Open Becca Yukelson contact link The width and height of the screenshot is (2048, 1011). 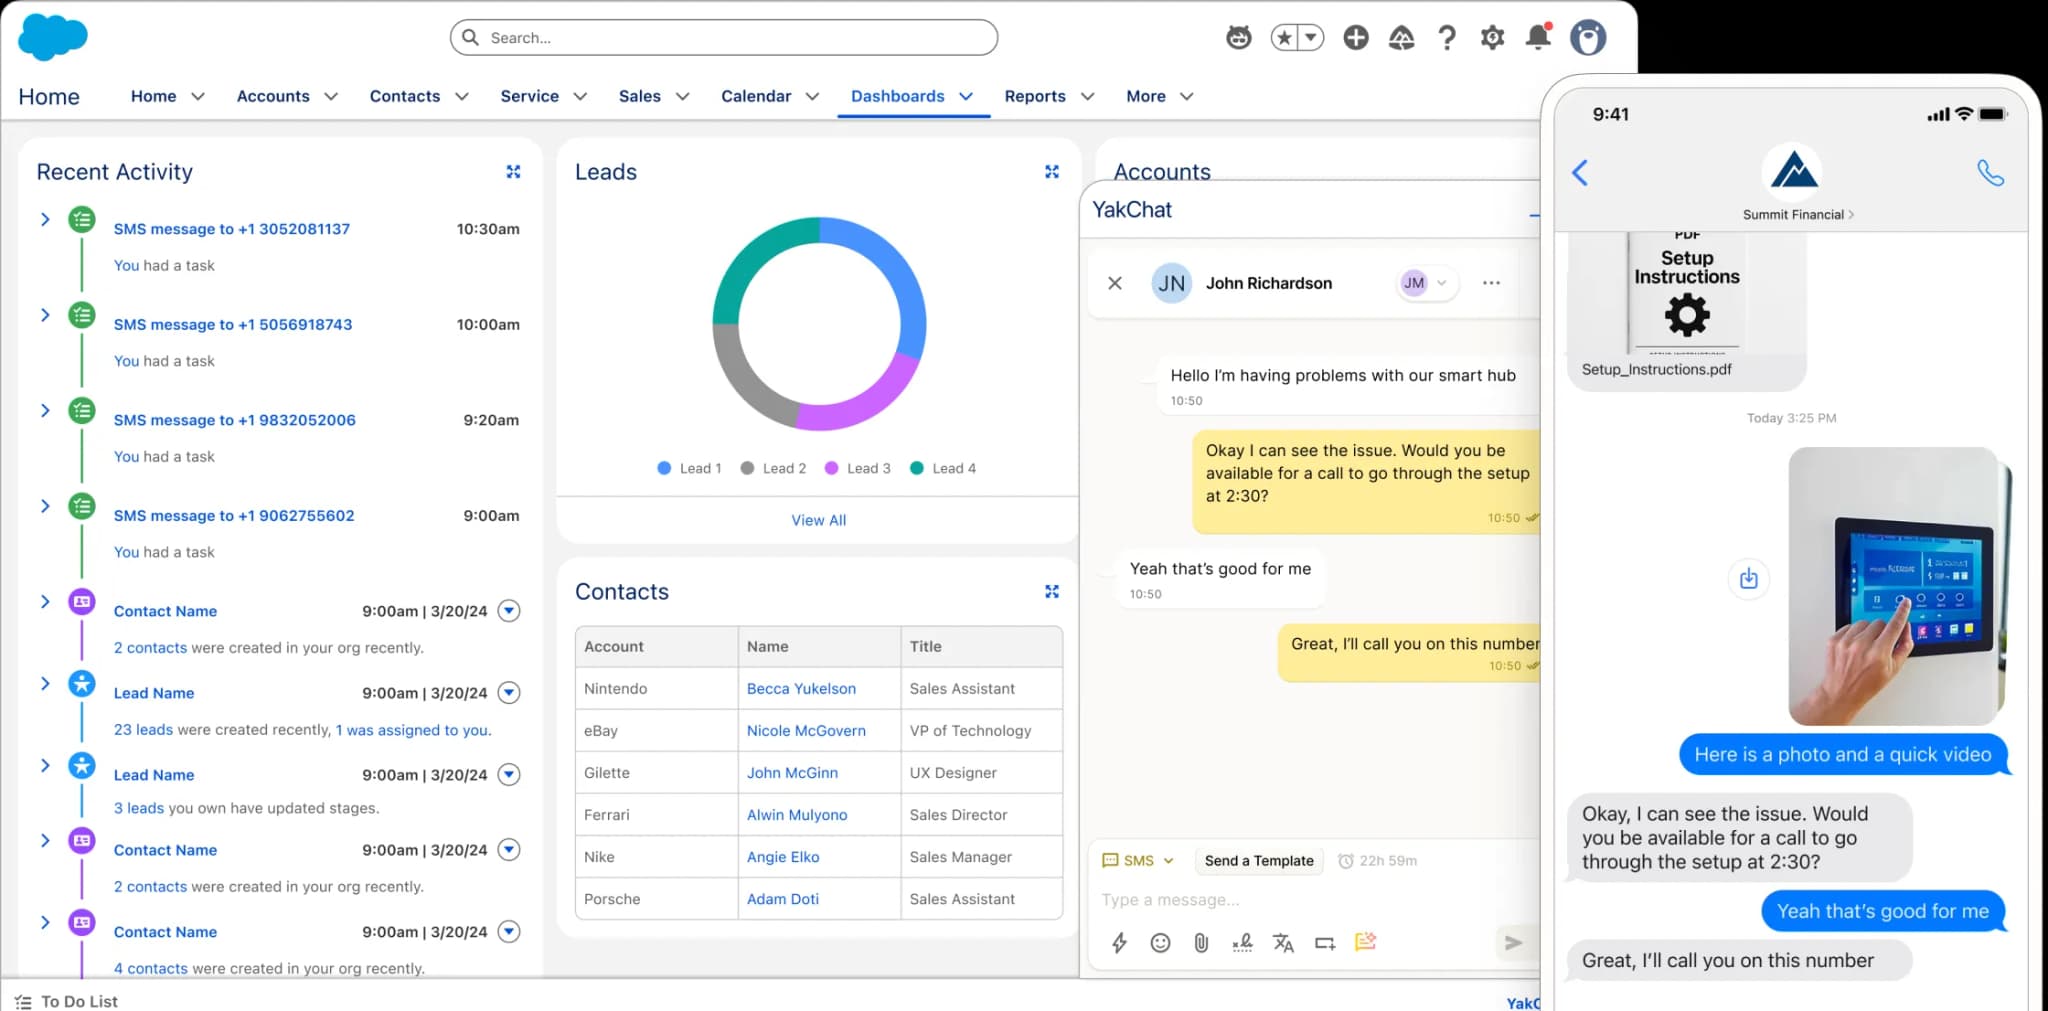coord(801,689)
